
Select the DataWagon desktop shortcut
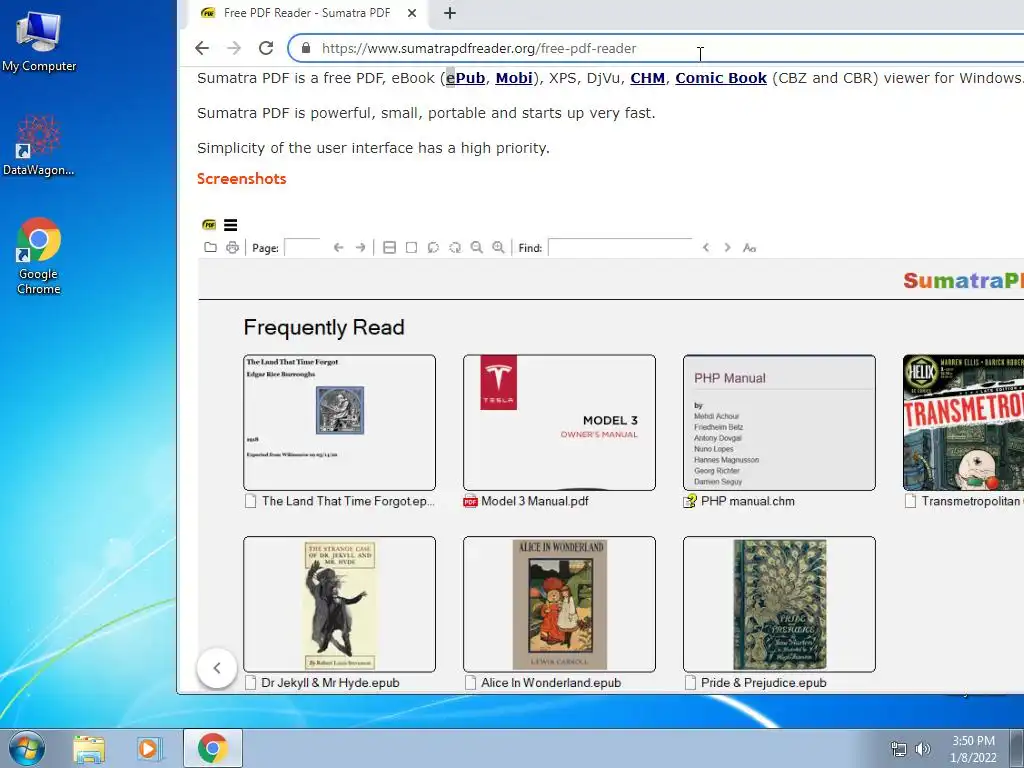pos(39,146)
